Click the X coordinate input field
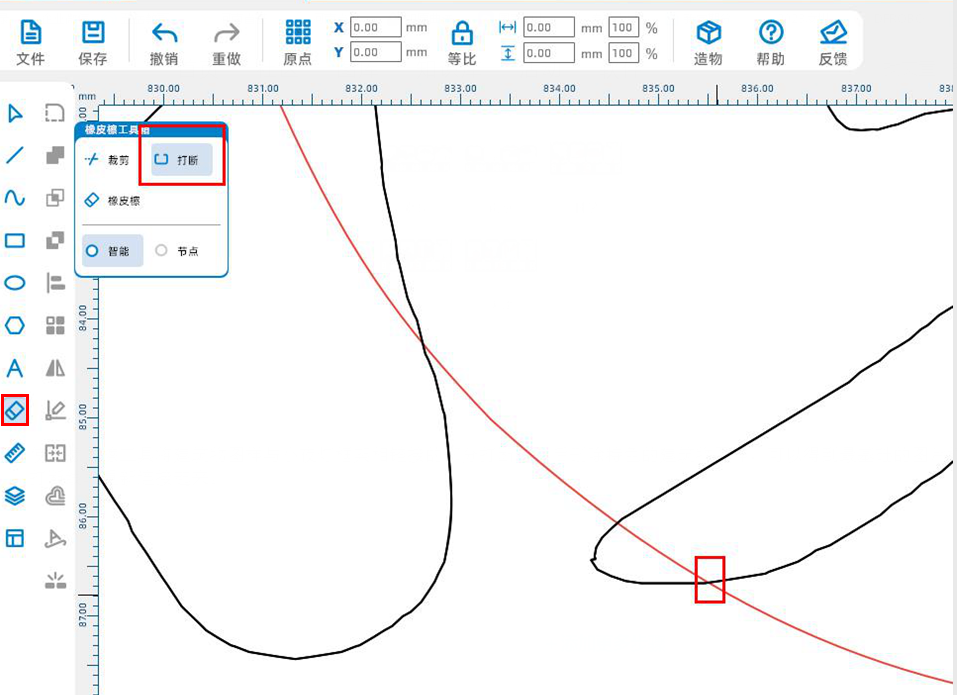957x695 pixels. click(375, 28)
